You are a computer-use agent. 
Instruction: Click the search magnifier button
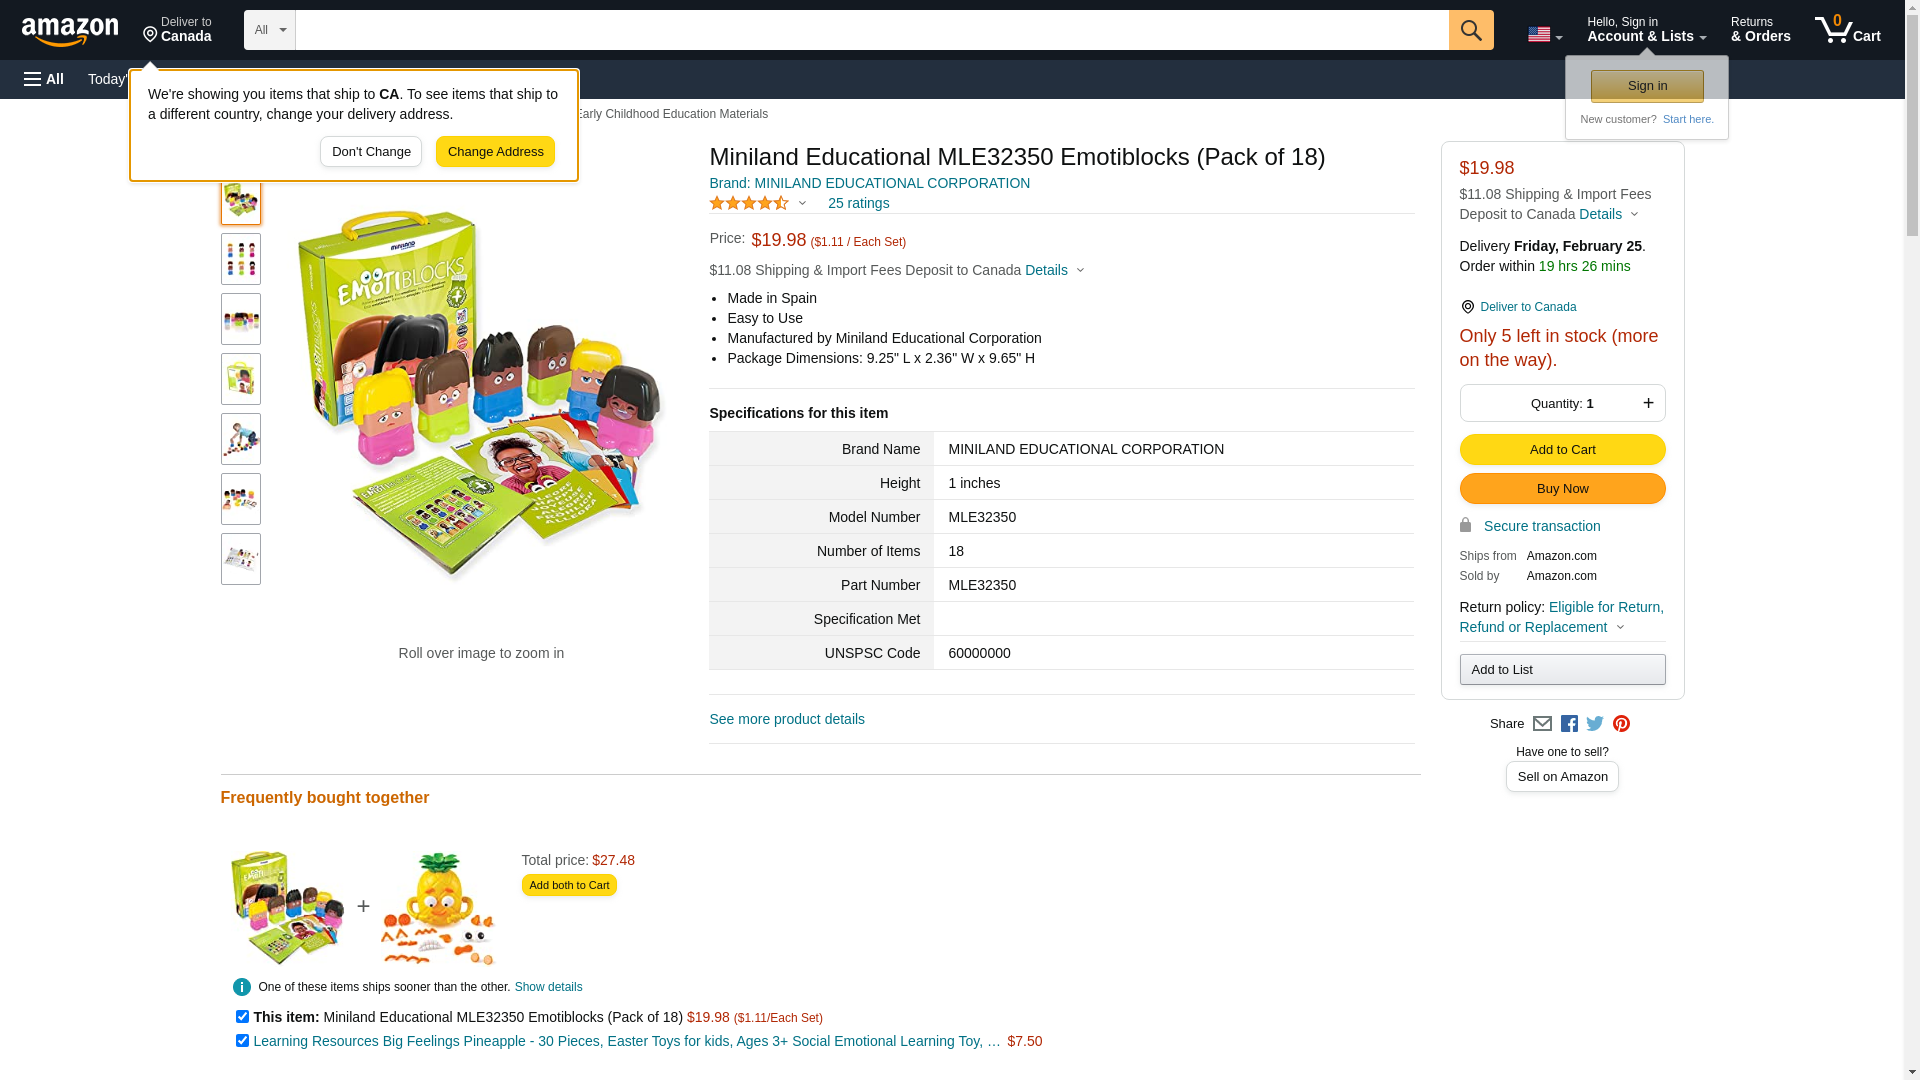click(1470, 30)
